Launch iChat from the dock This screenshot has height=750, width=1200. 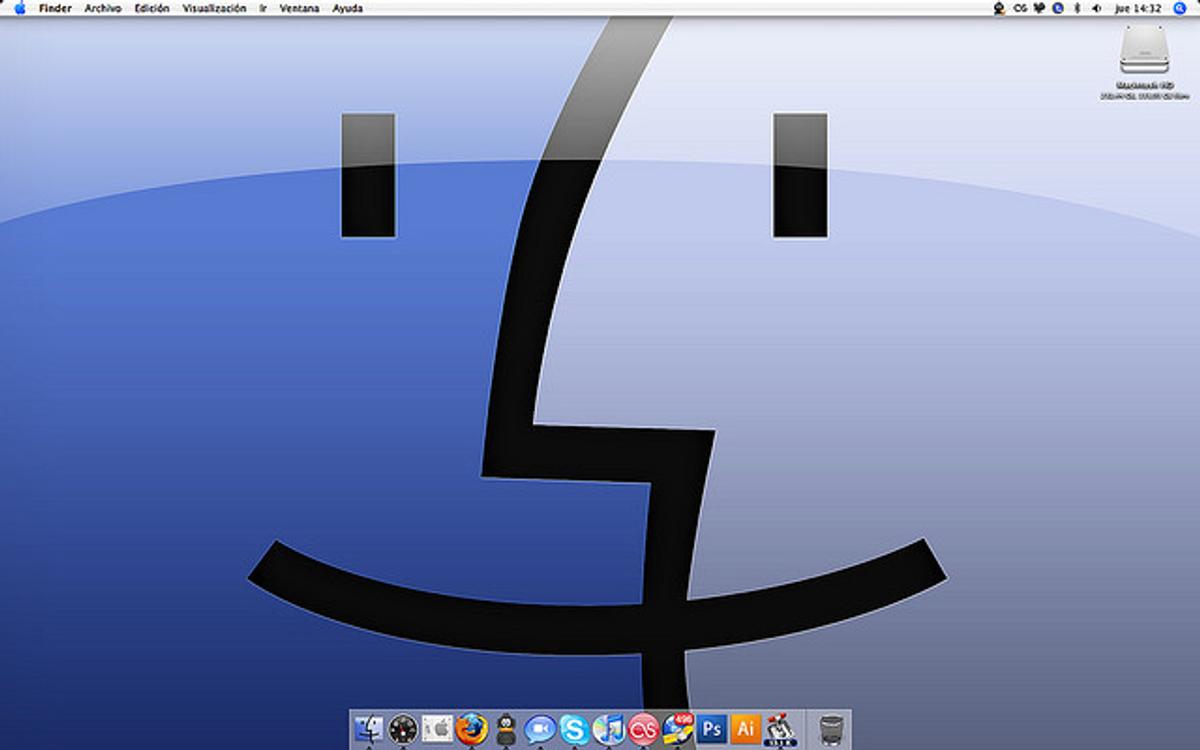coord(539,730)
